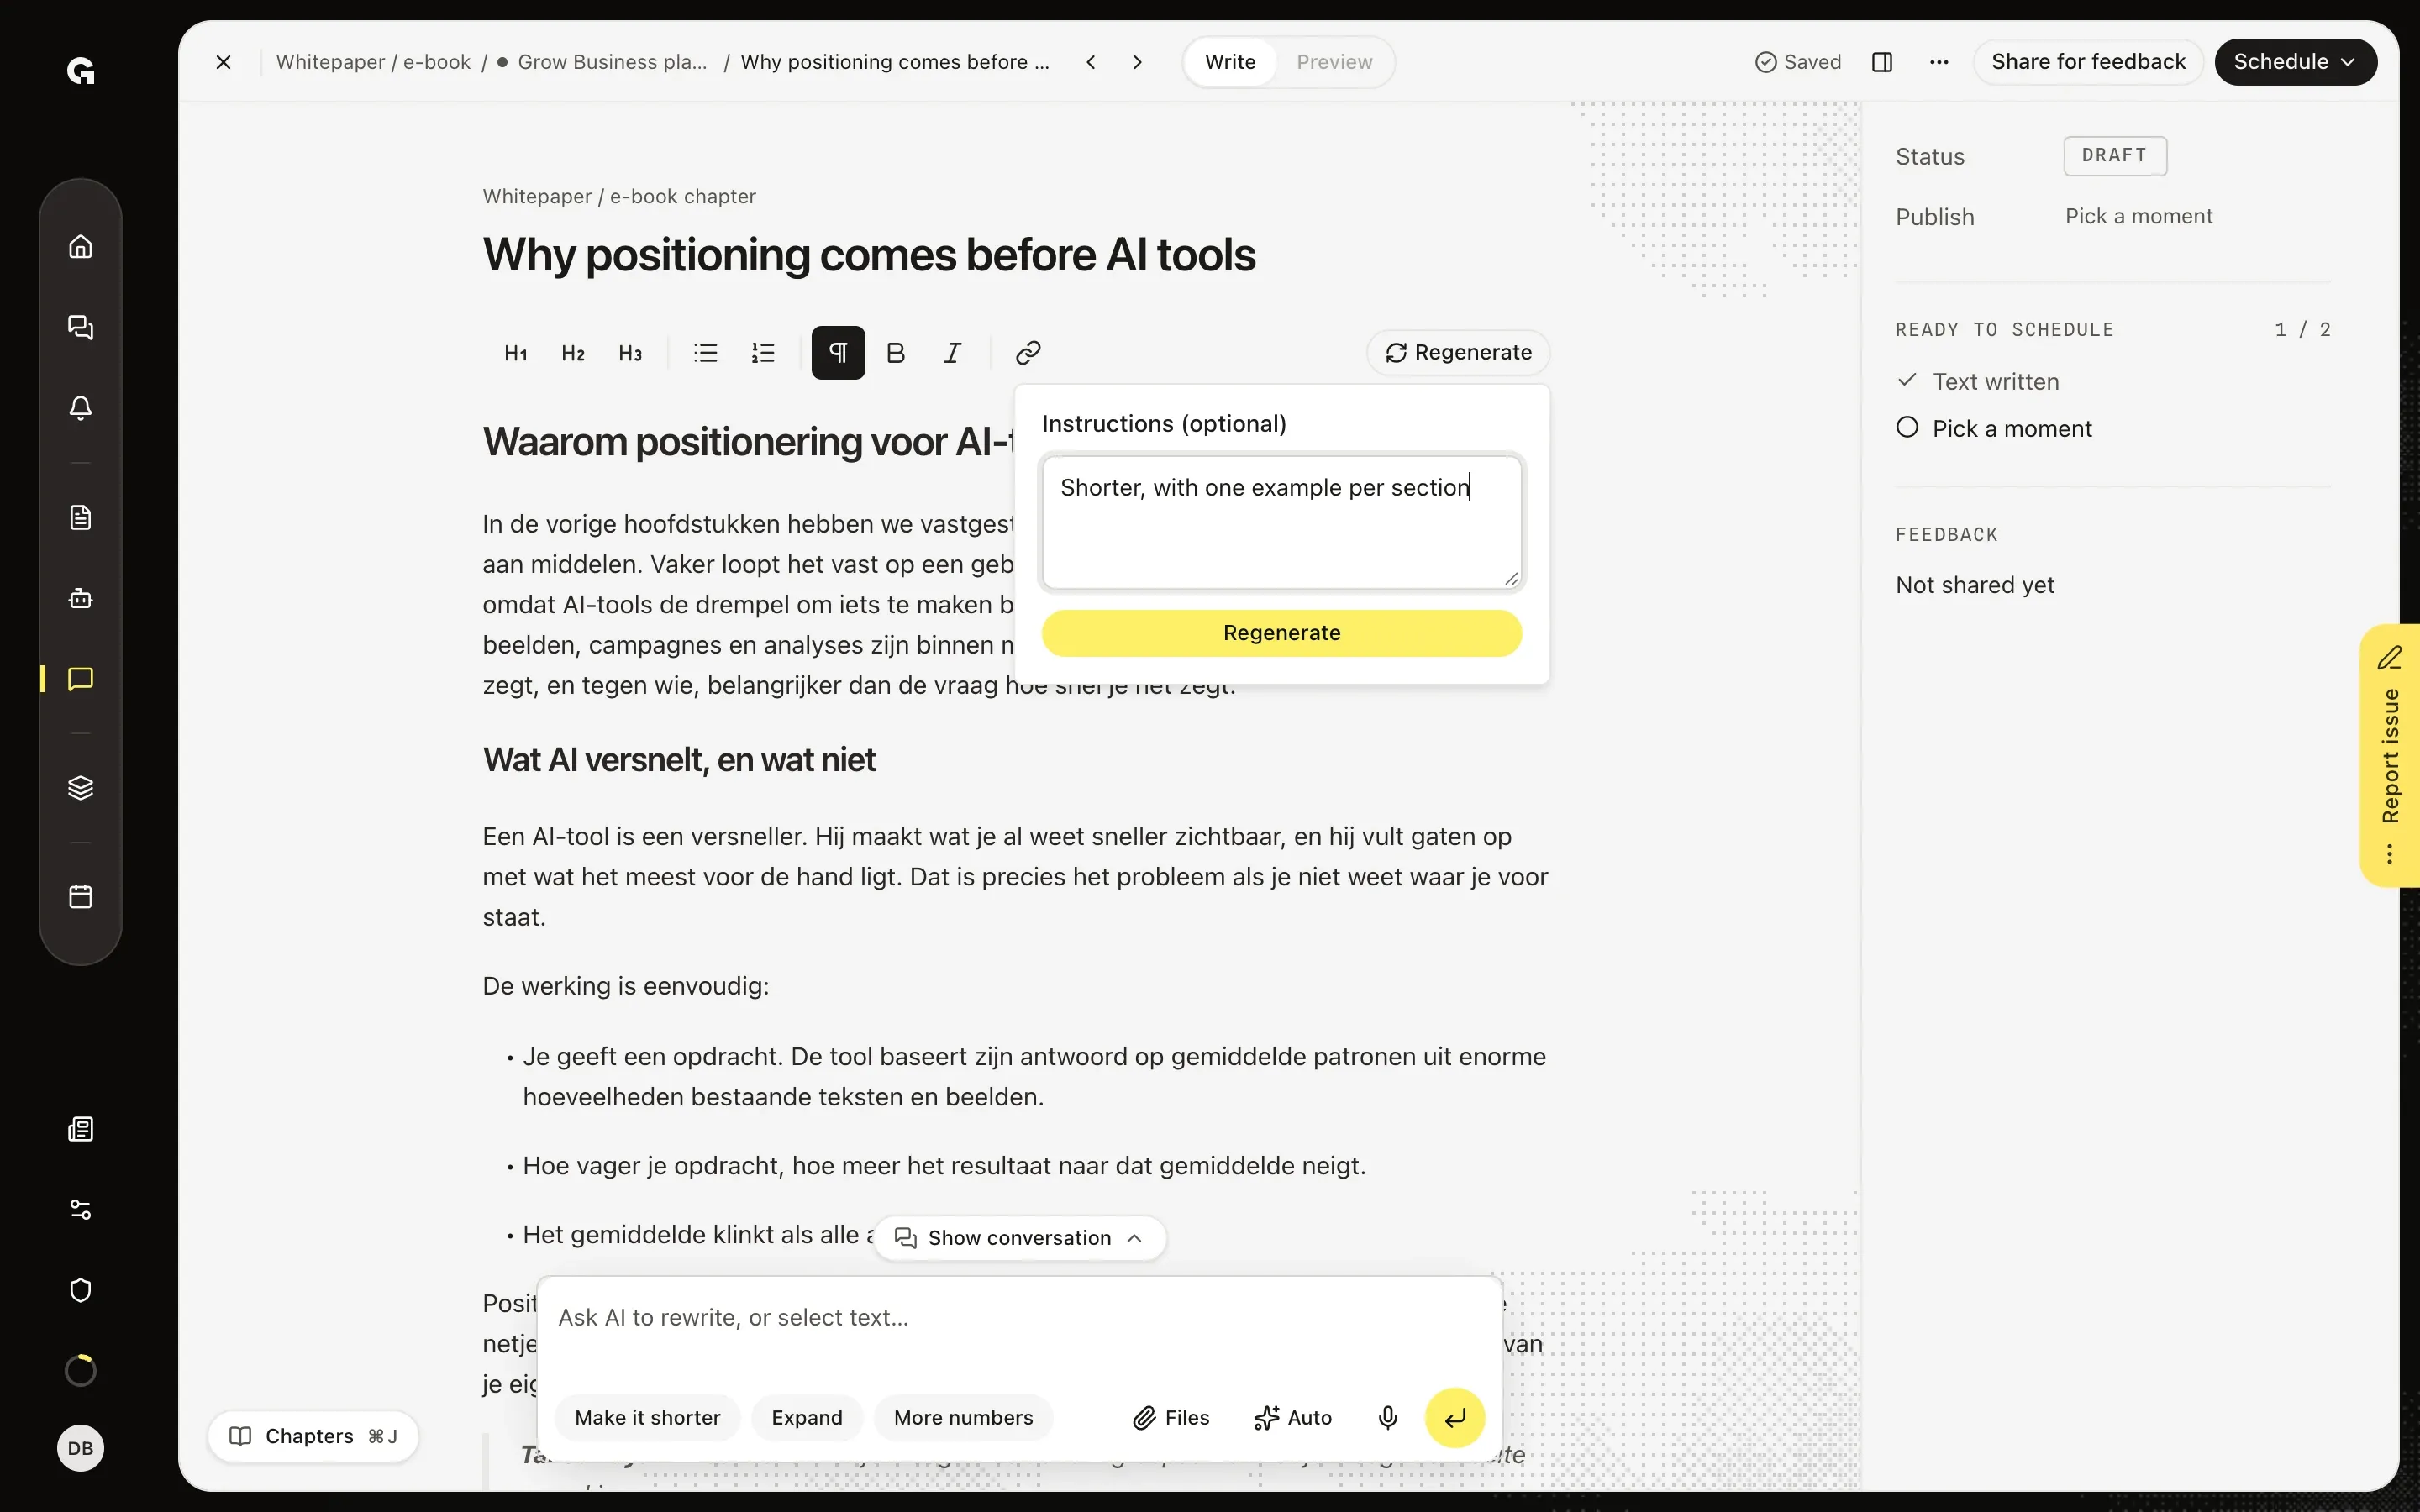
Task: Open the shield icon in sidebar
Action: click(80, 1290)
